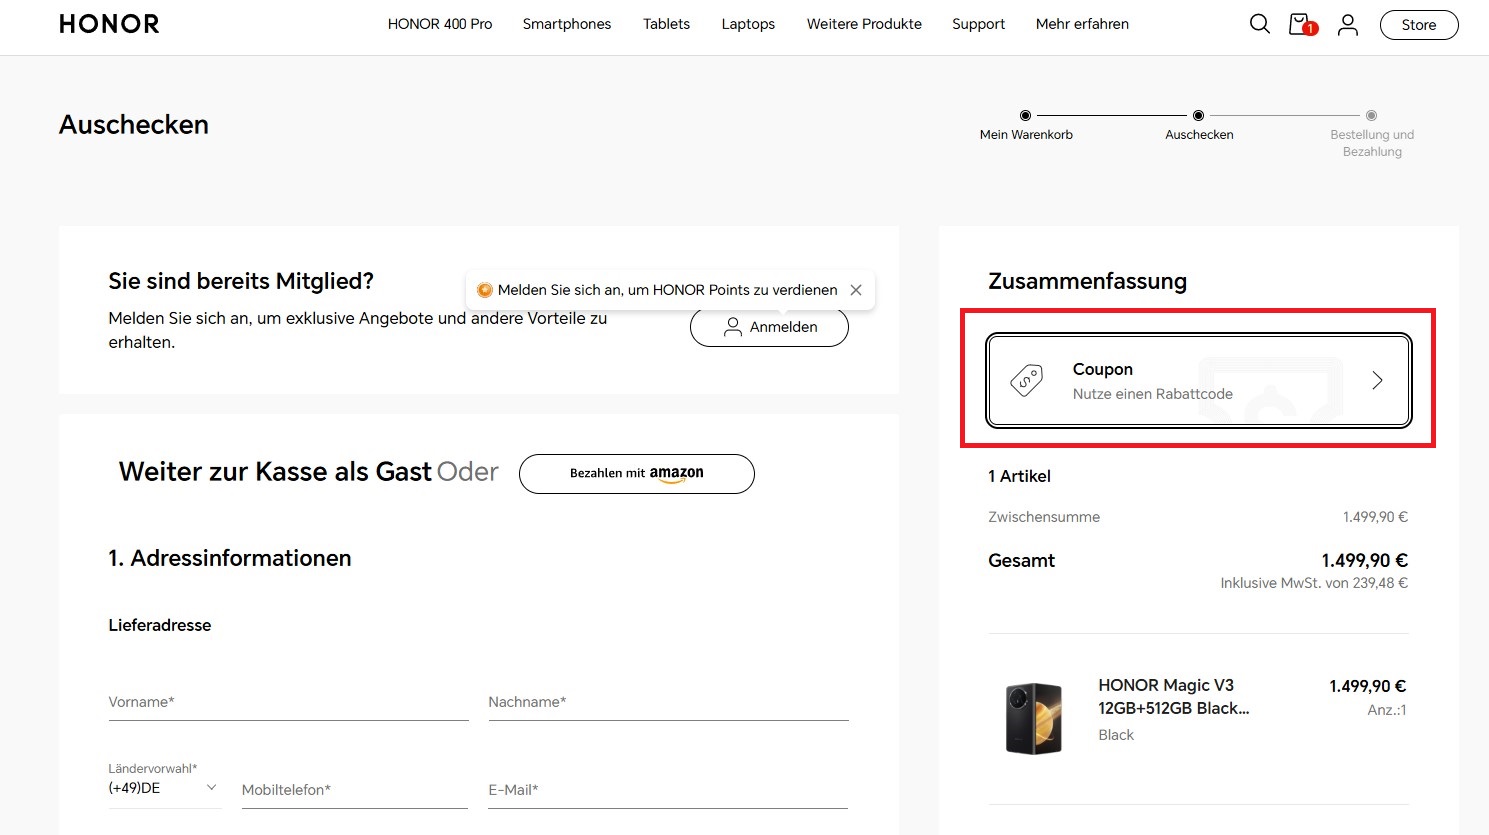Screen dimensions: 1489x835
Task: Click the Zwischensumme label
Action: [x=1044, y=517]
